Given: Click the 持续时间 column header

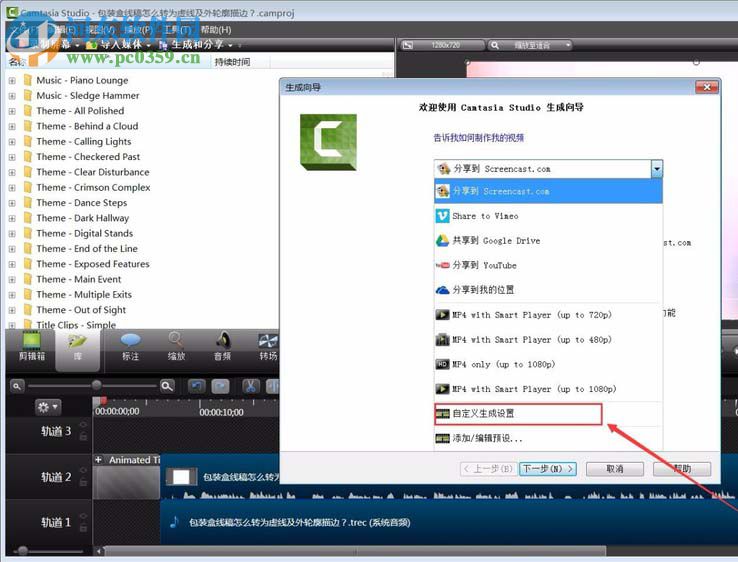Looking at the screenshot, I should [x=233, y=62].
